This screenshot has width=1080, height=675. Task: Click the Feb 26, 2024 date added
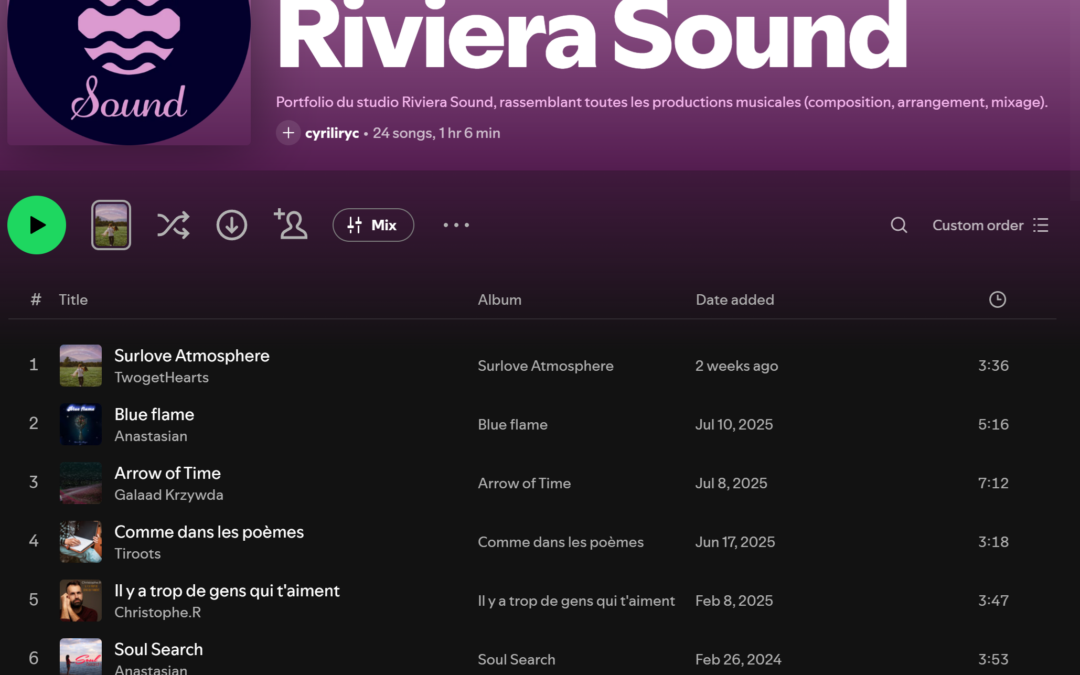(738, 659)
